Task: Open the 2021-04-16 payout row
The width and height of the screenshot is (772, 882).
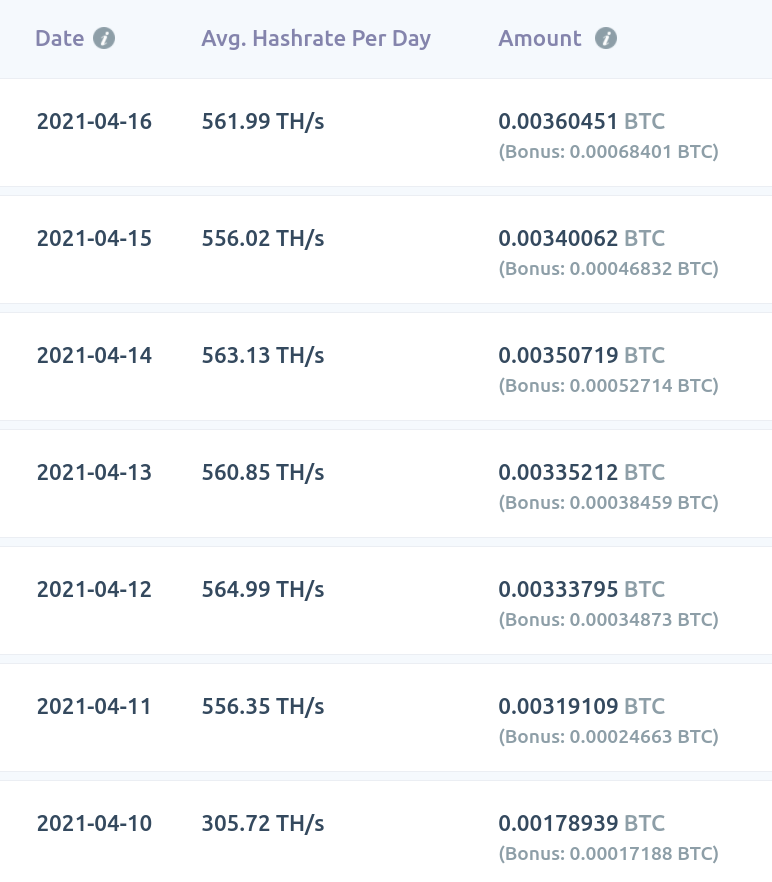Action: 386,133
